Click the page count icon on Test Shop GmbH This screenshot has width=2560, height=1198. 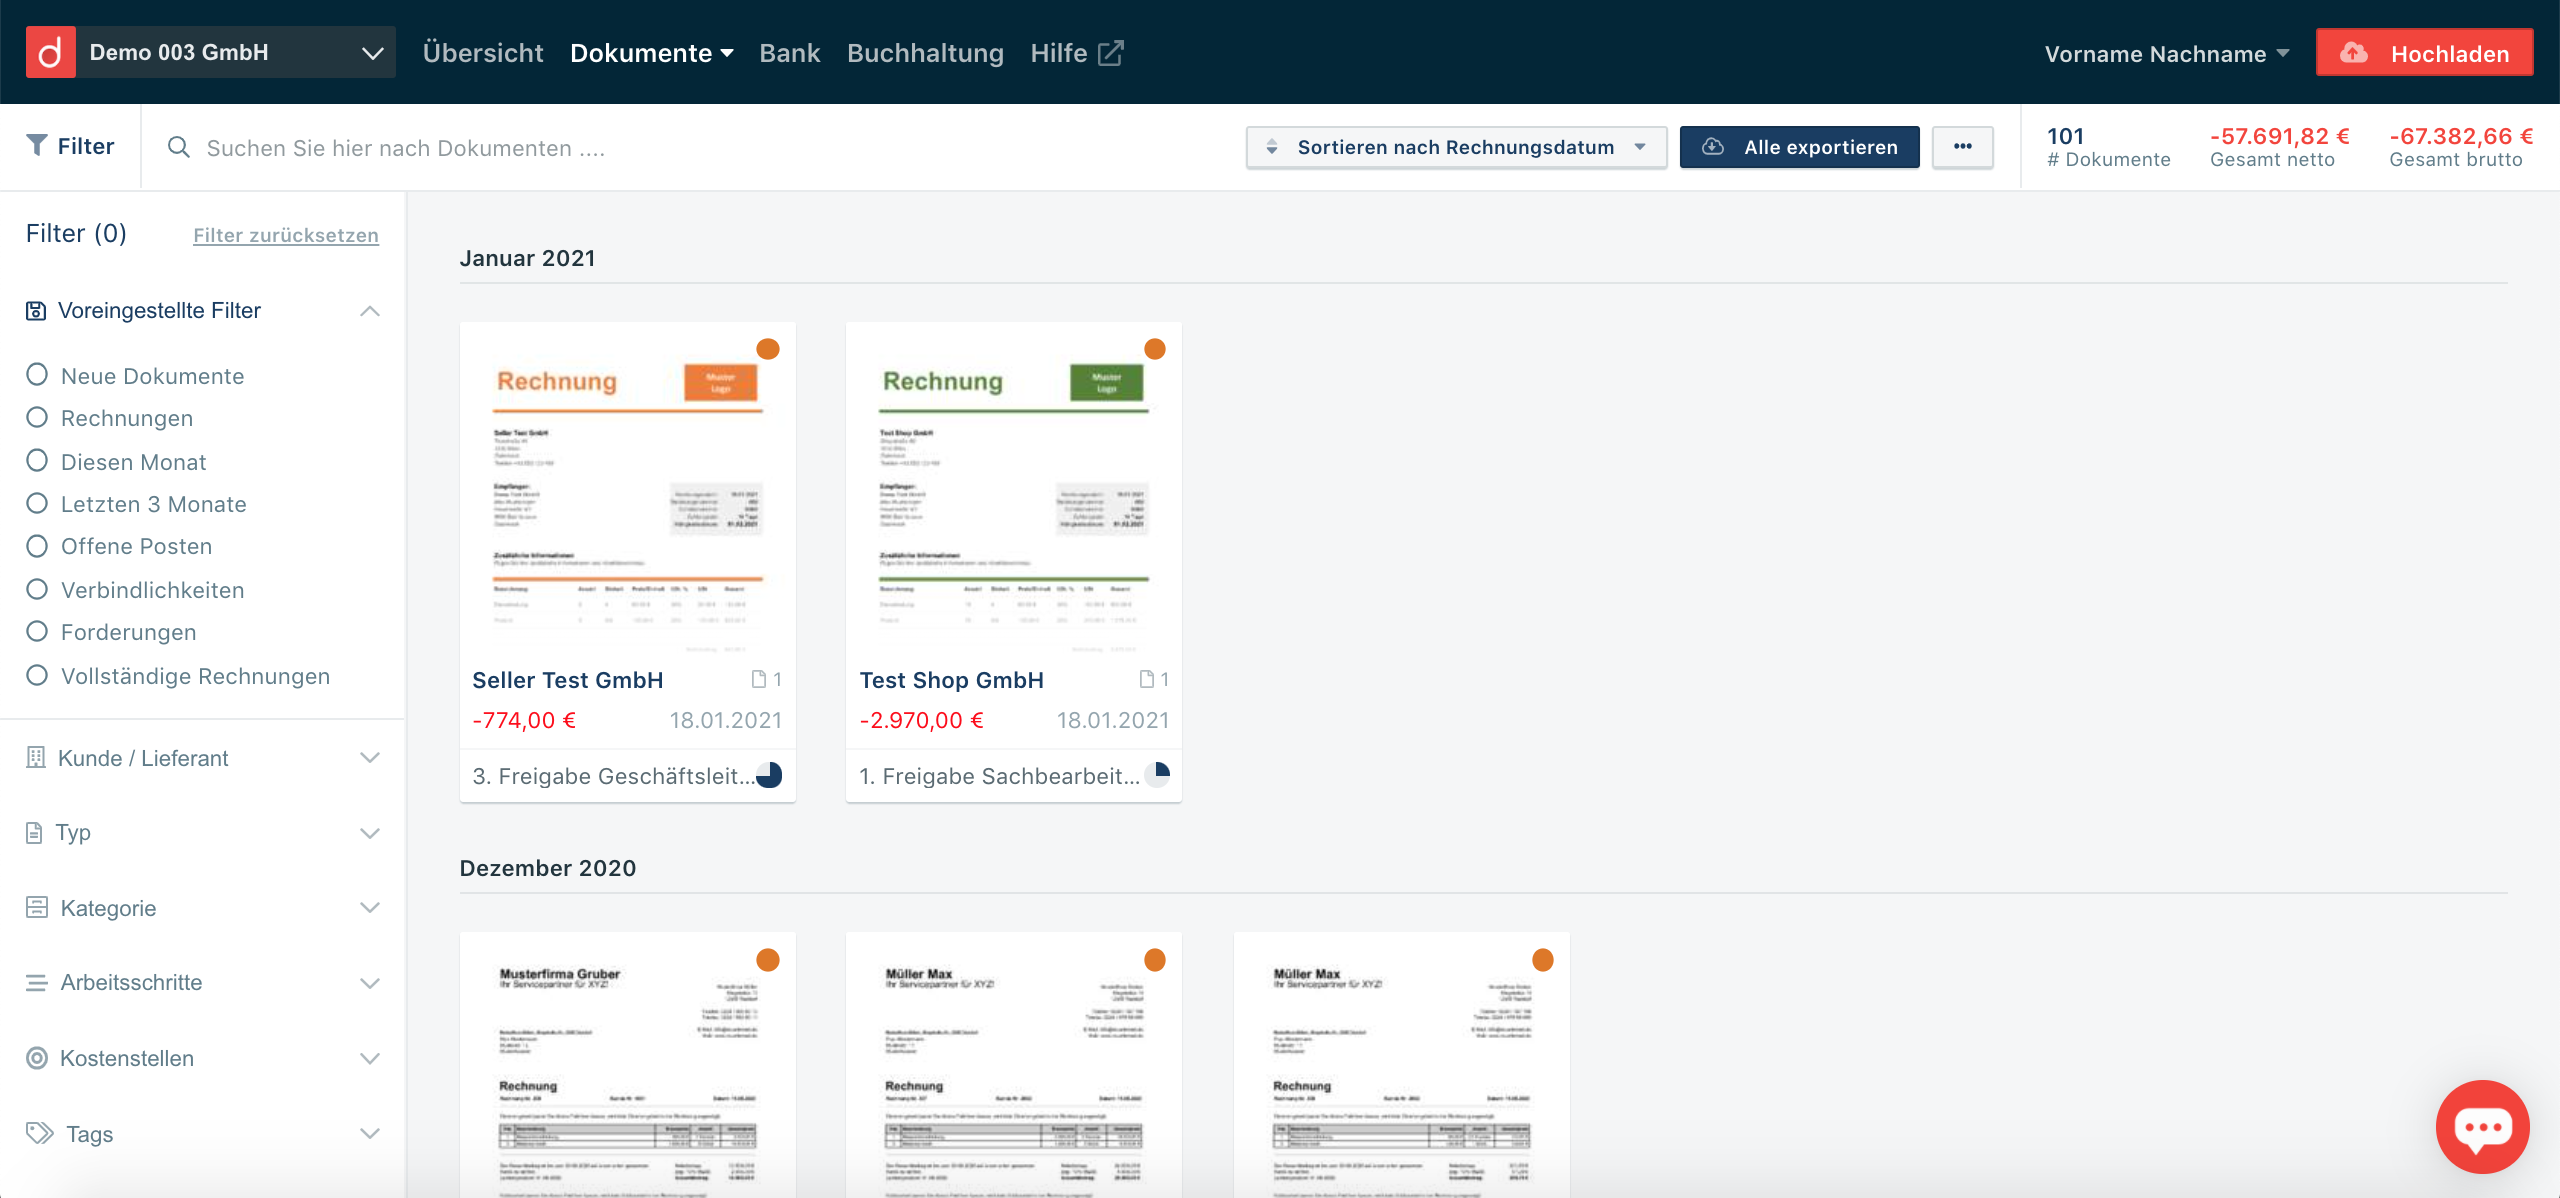(1147, 680)
